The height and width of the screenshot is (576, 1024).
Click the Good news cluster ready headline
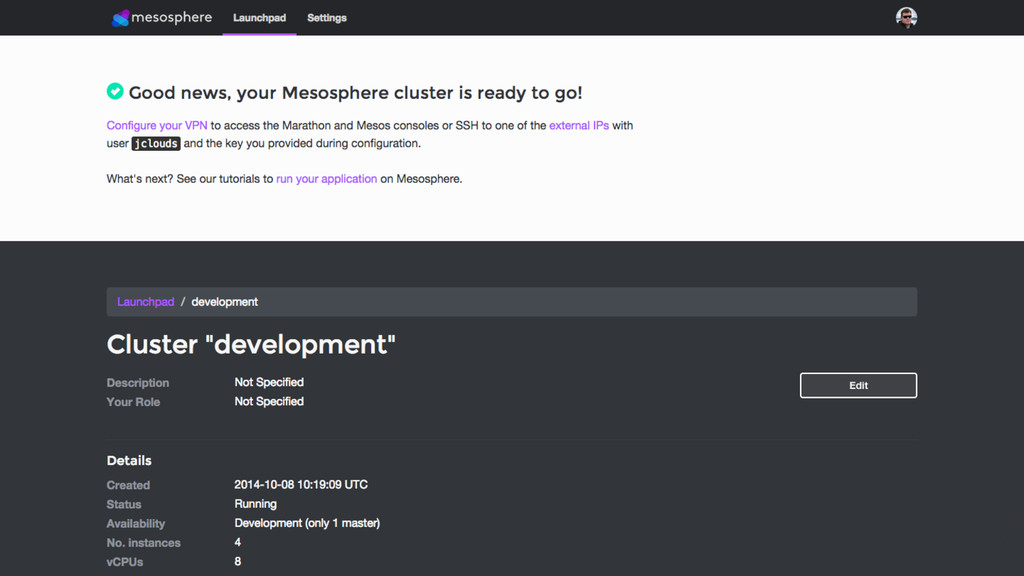[x=355, y=93]
